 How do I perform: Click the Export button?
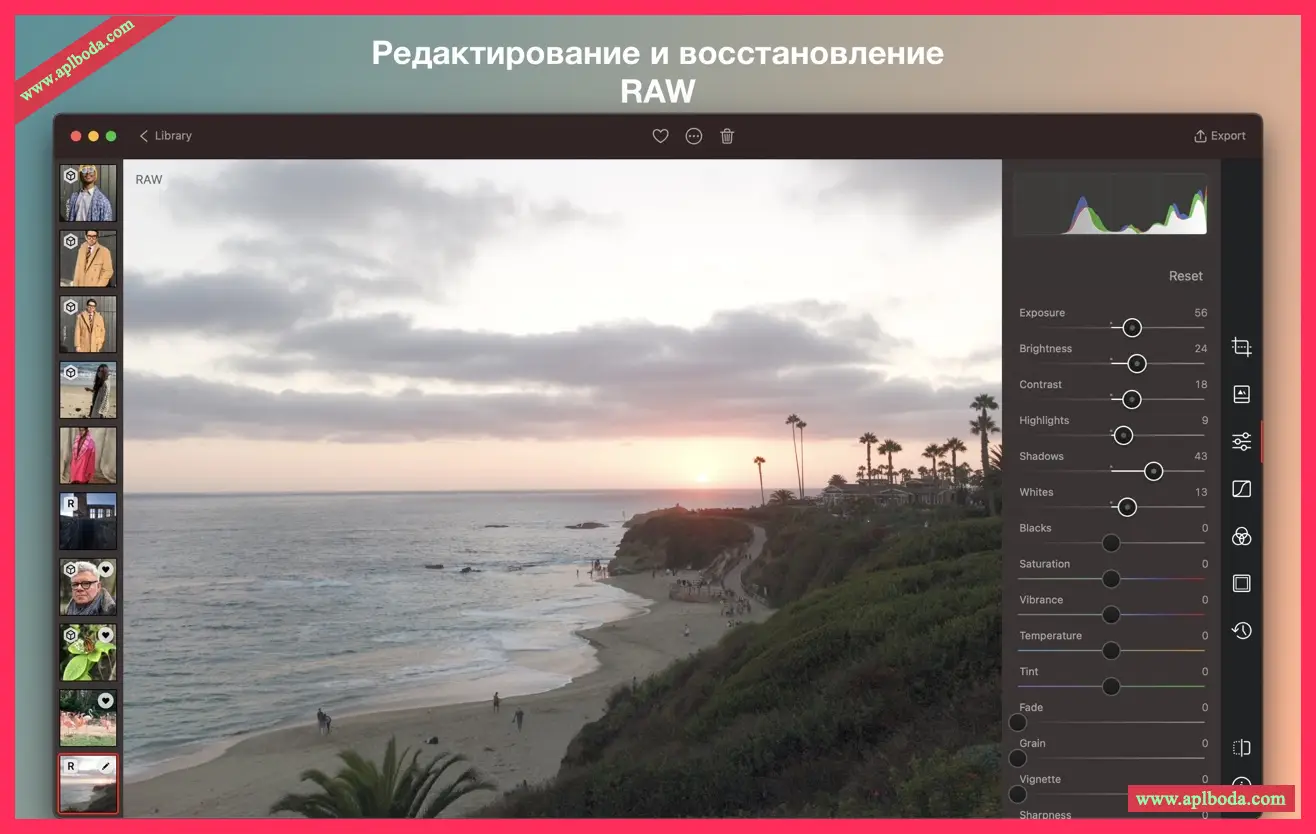[1220, 136]
